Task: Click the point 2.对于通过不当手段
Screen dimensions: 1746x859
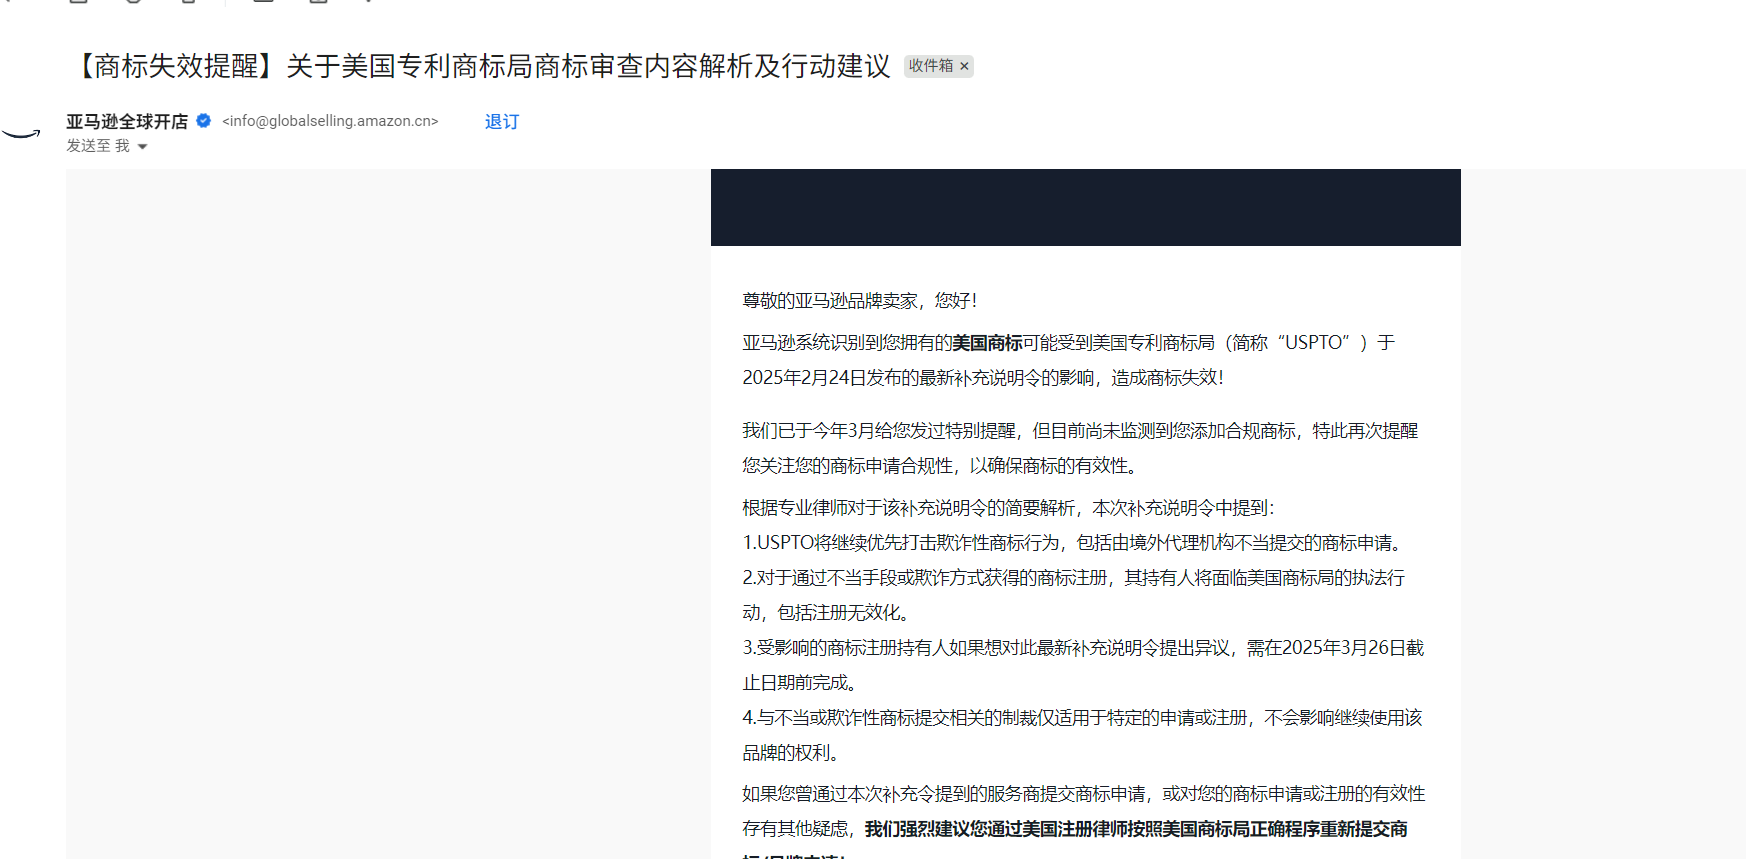Action: click(x=1073, y=578)
